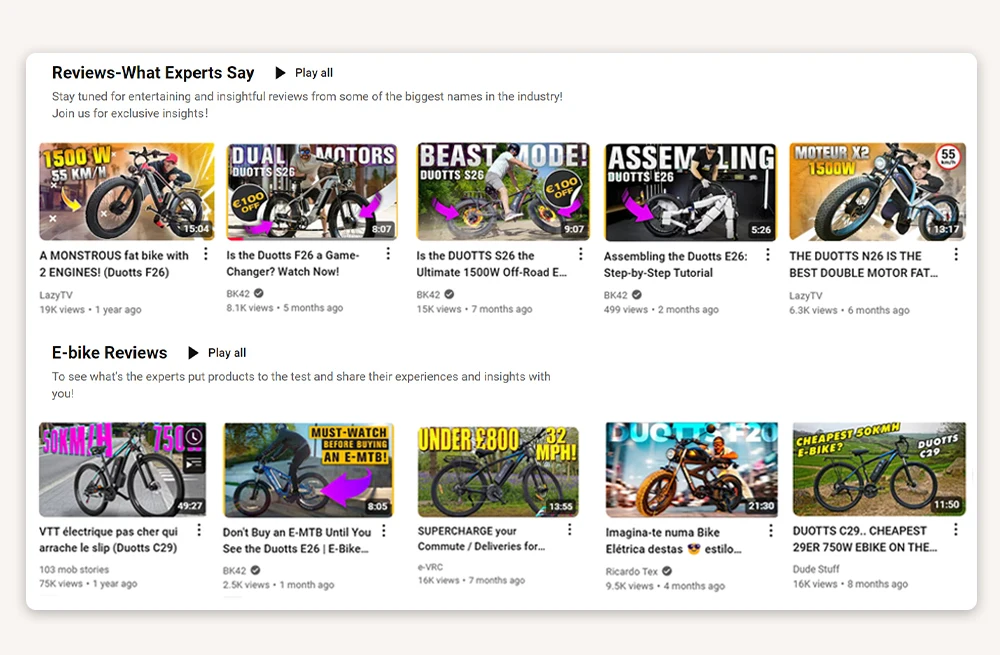Open three-dot menu for MONSTROUS fat bike video
Screen dimensions: 1000x655
[x=206, y=255]
